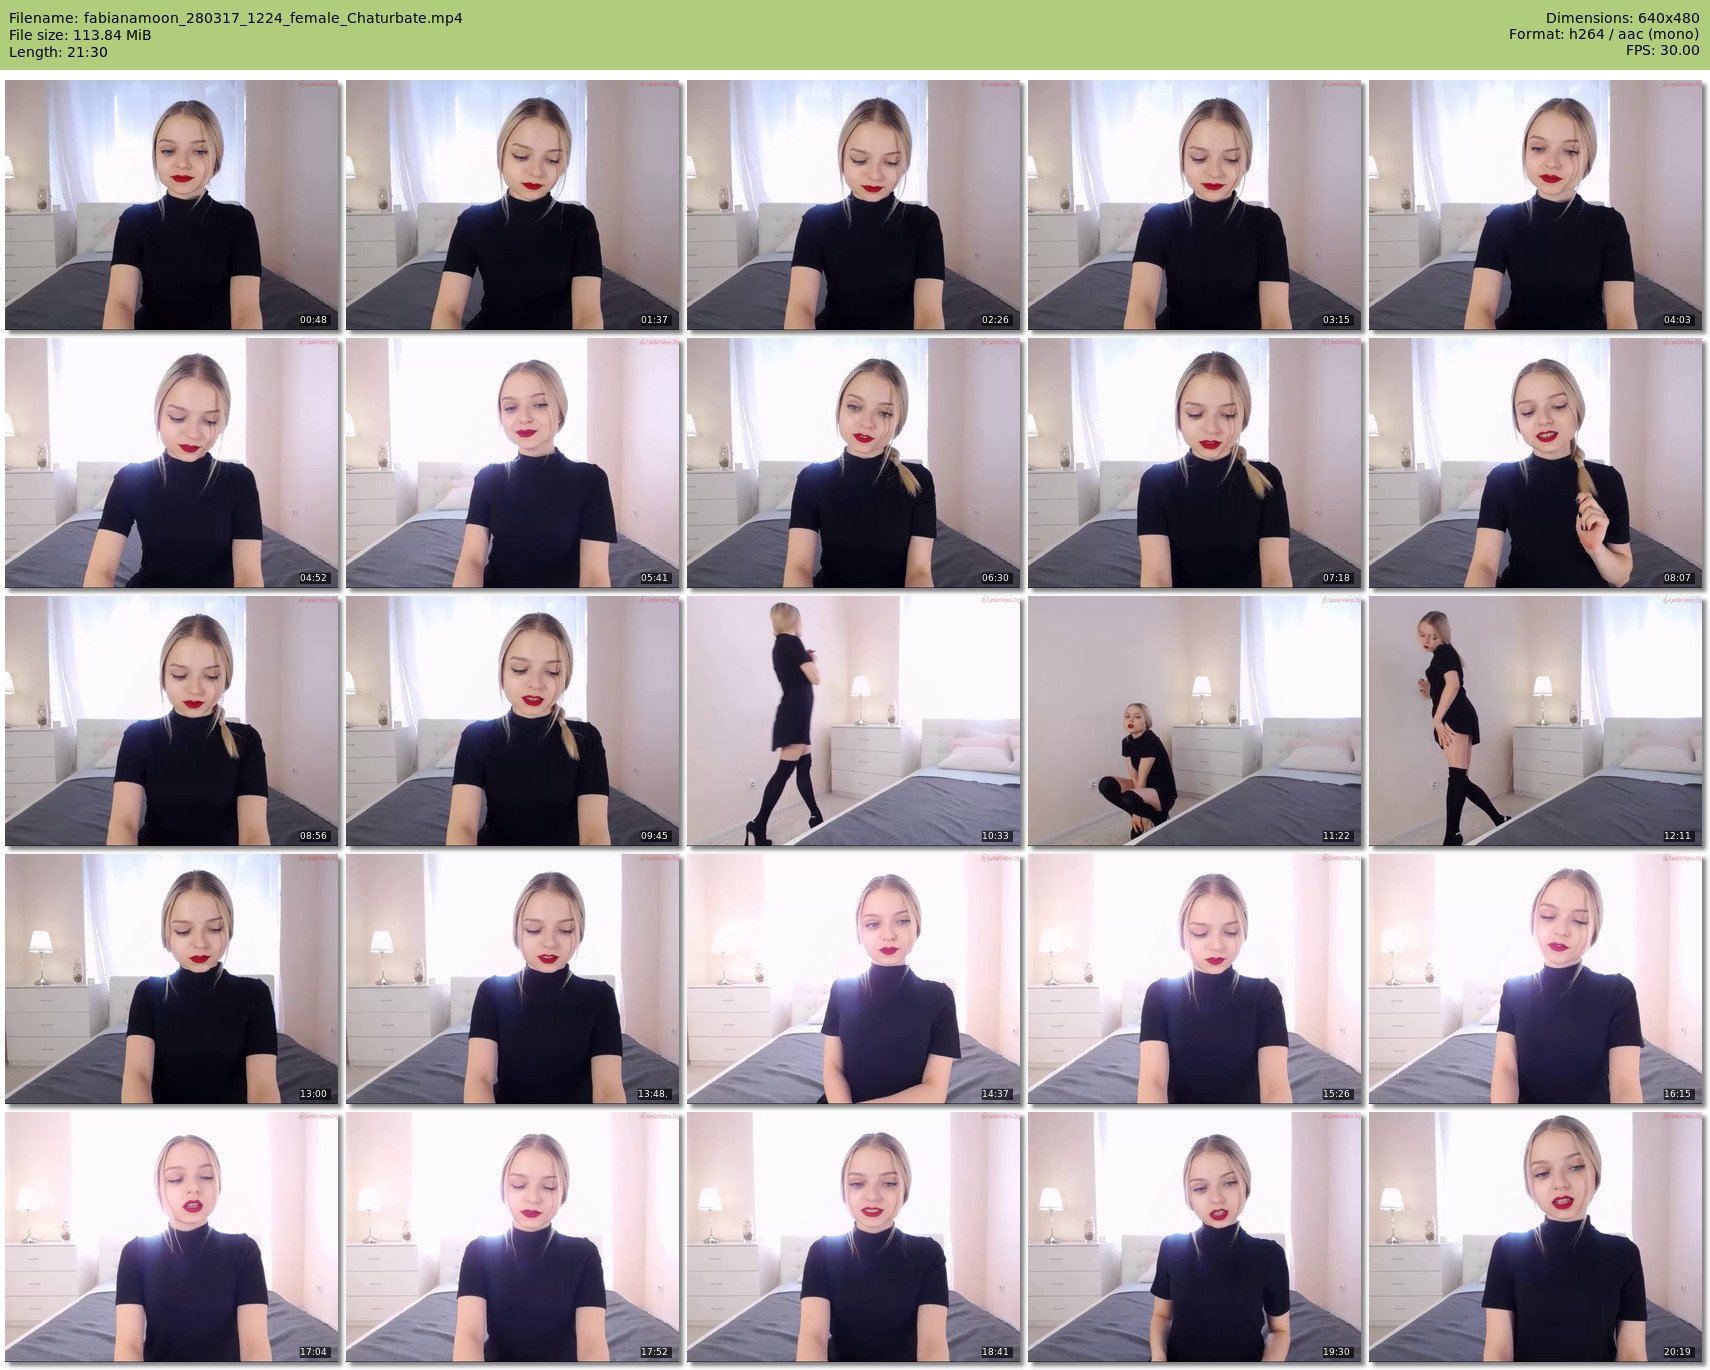The width and height of the screenshot is (1710, 1370).
Task: Click the 14:37 frame thumbnail
Action: coord(853,979)
